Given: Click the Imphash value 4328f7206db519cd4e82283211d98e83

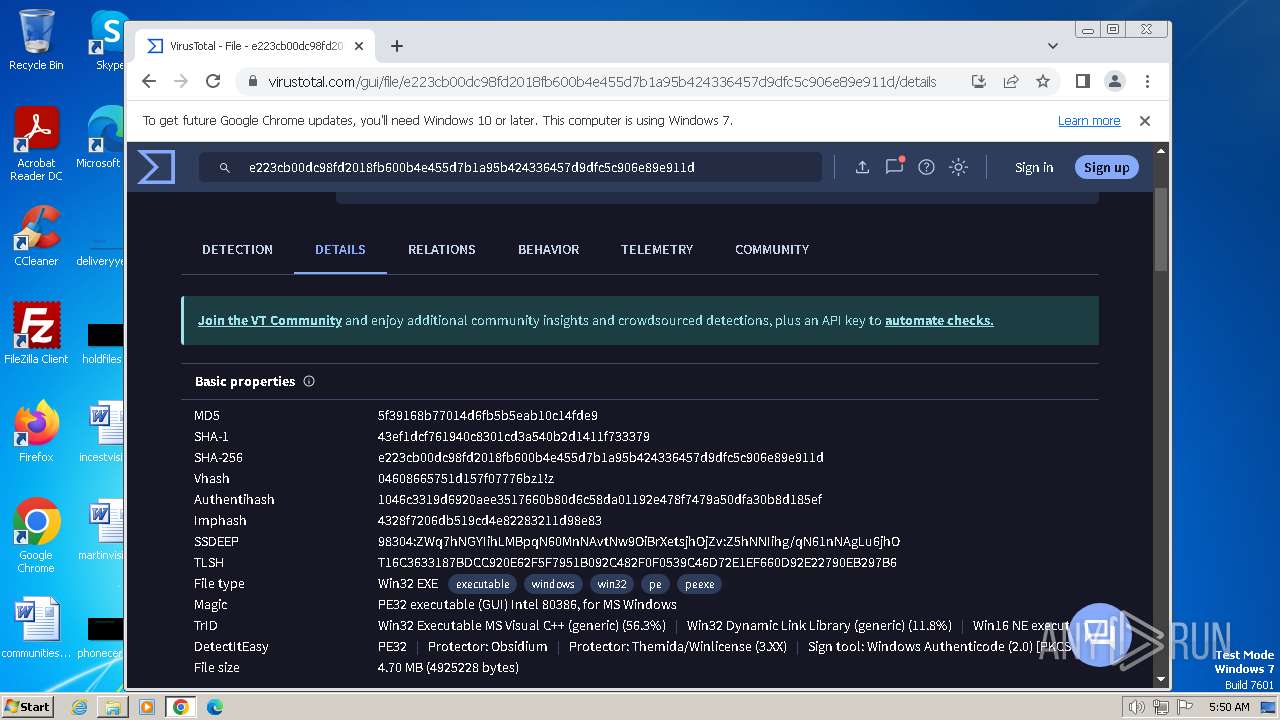Looking at the screenshot, I should point(490,521).
